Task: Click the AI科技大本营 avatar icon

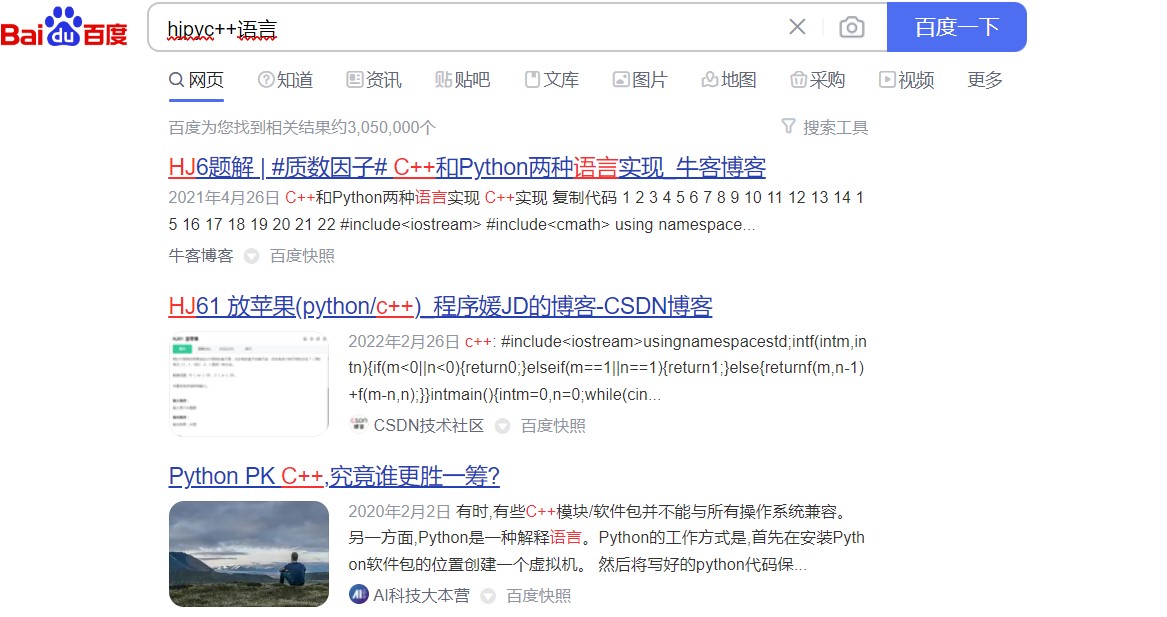Action: [x=359, y=595]
